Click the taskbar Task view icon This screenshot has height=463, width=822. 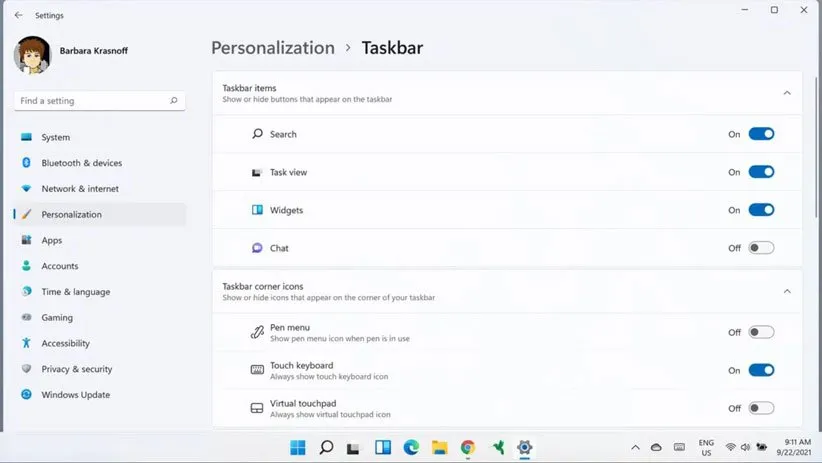(354, 447)
